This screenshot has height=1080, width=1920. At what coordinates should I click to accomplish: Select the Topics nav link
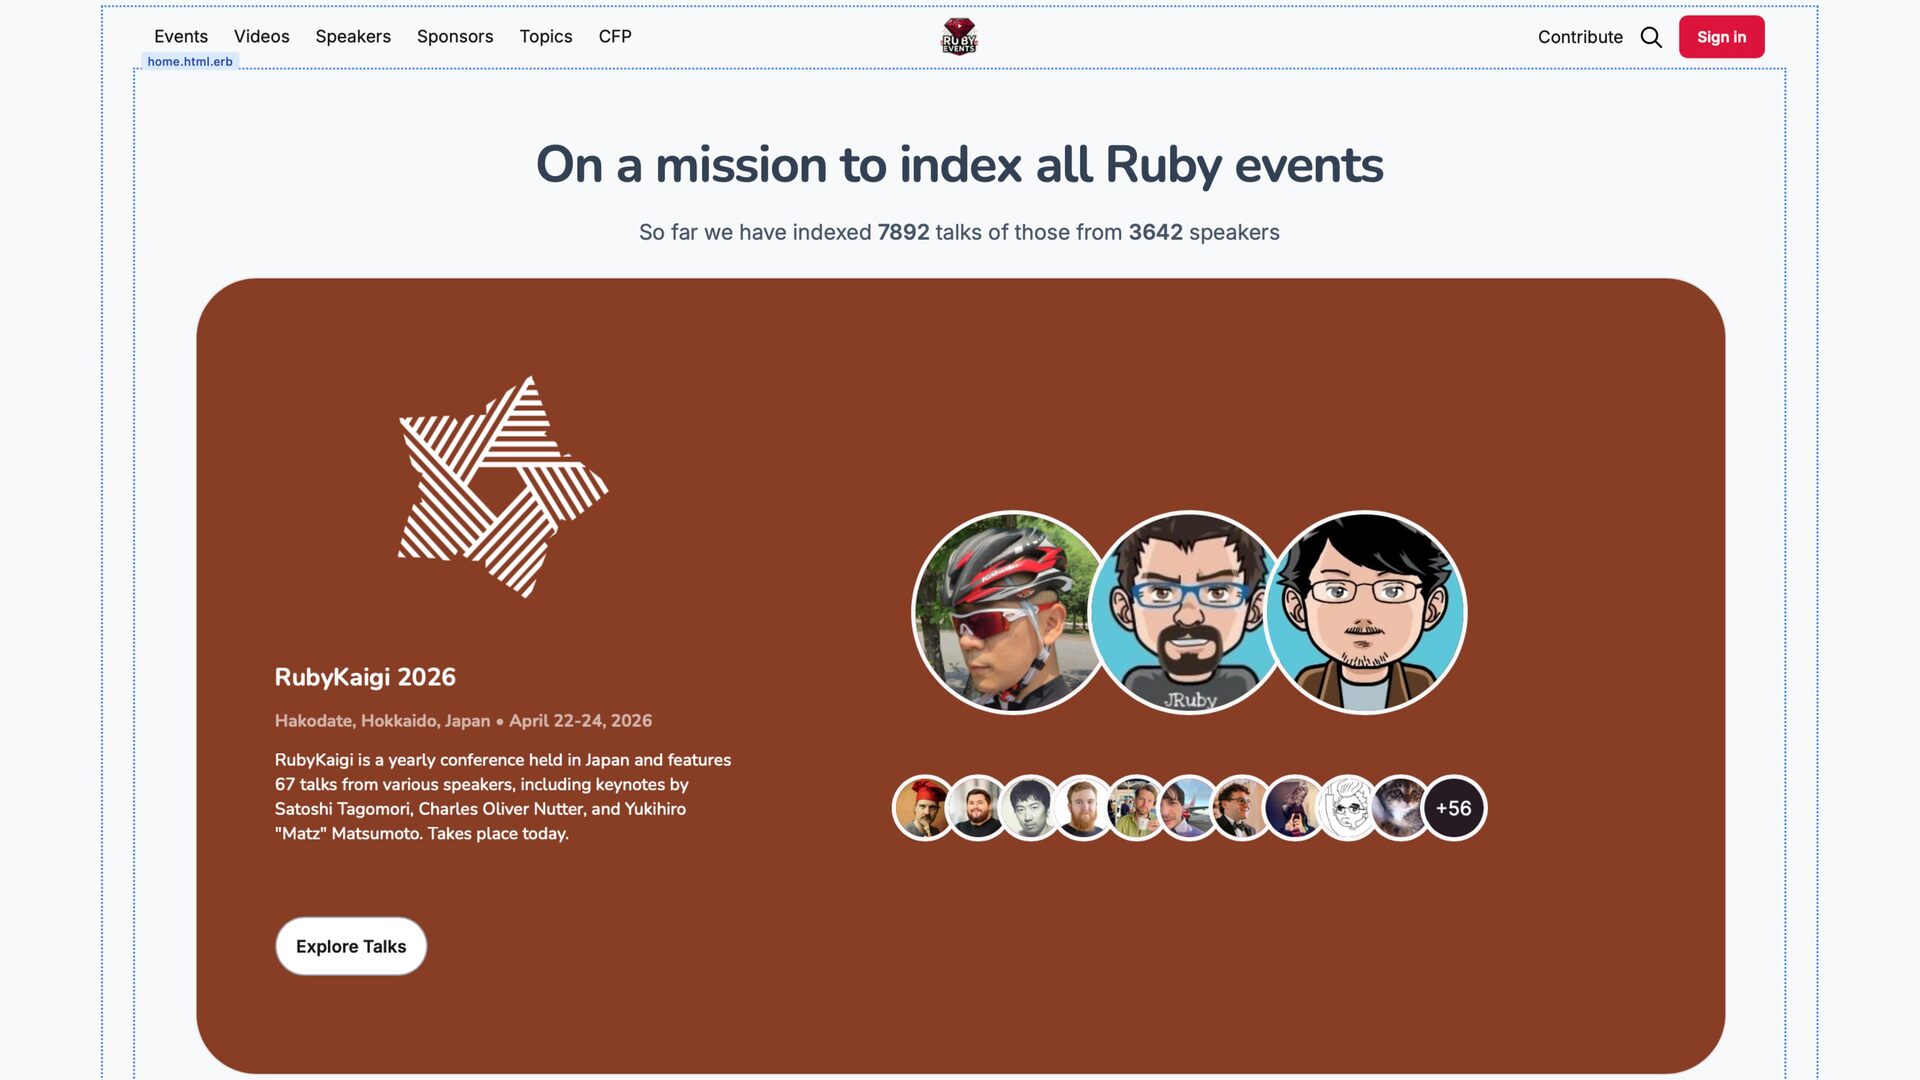(x=546, y=36)
